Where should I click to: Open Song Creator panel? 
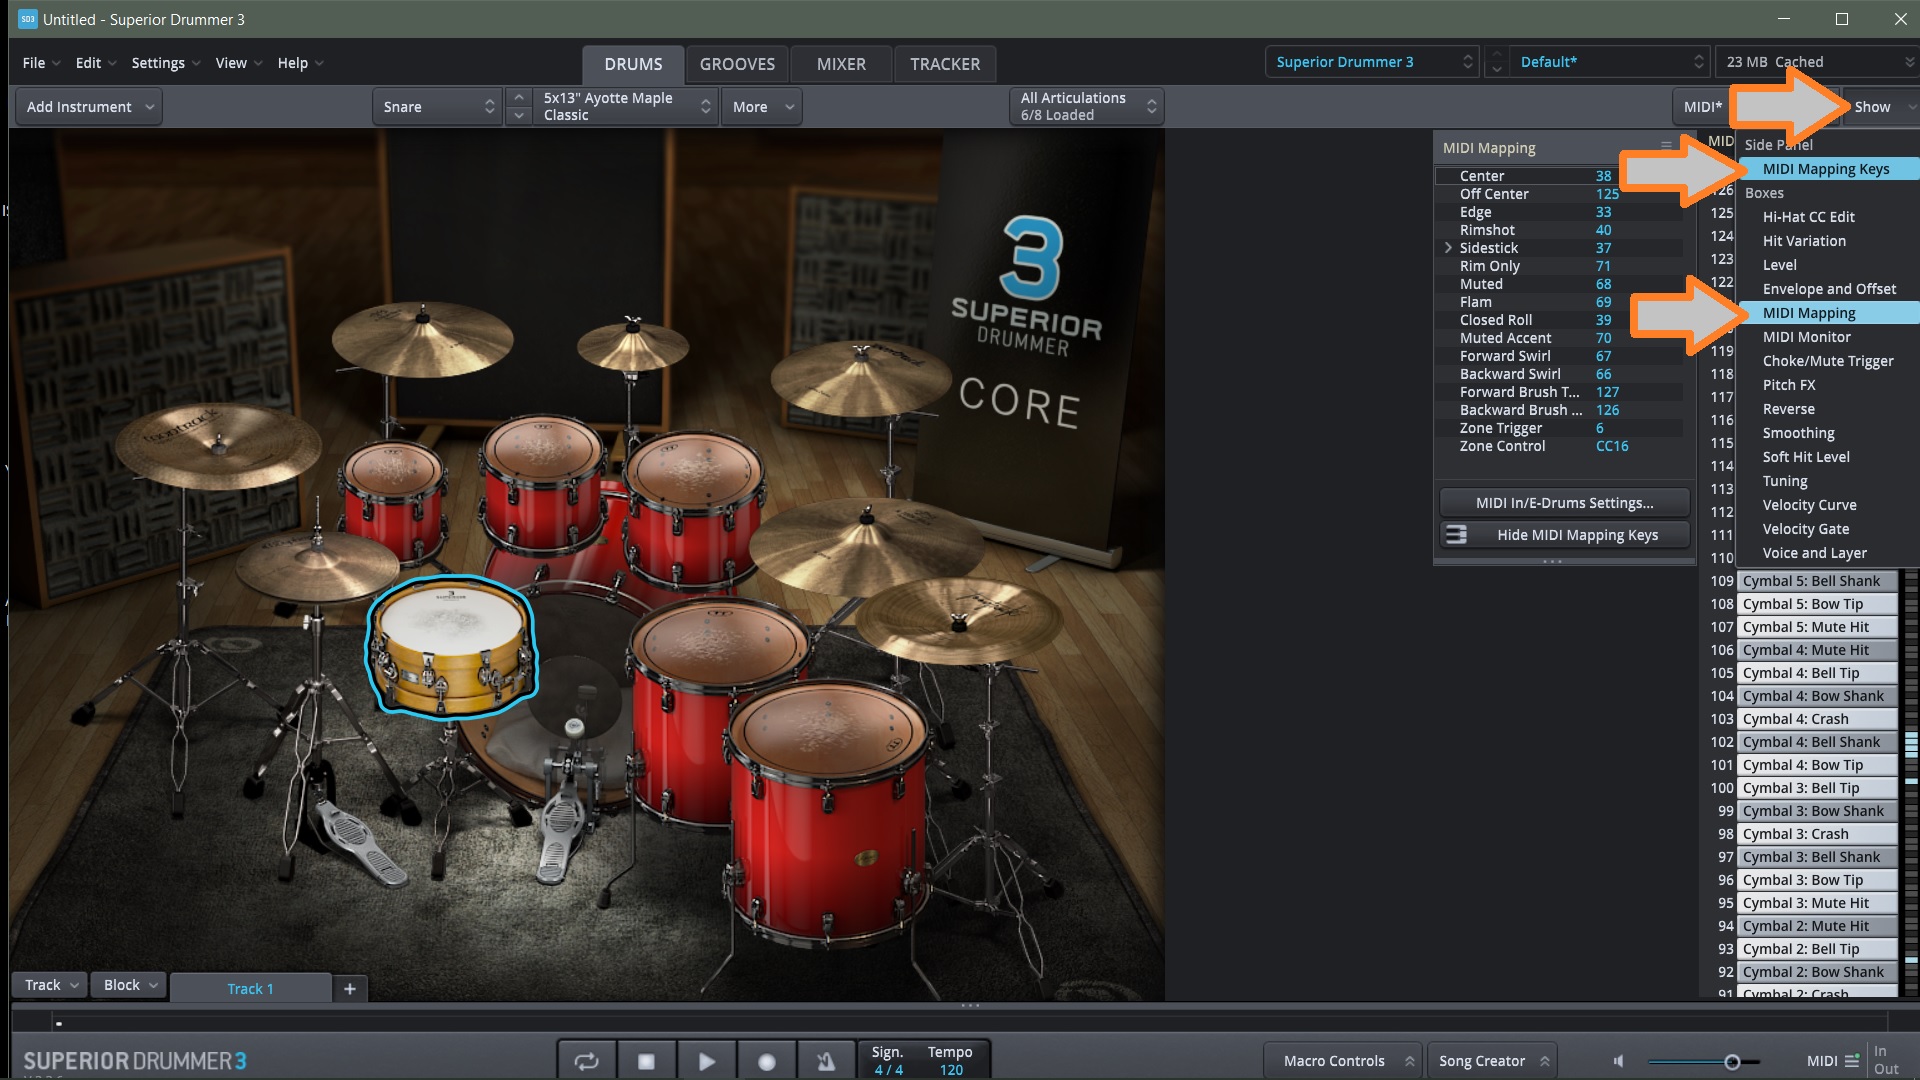point(1491,1061)
